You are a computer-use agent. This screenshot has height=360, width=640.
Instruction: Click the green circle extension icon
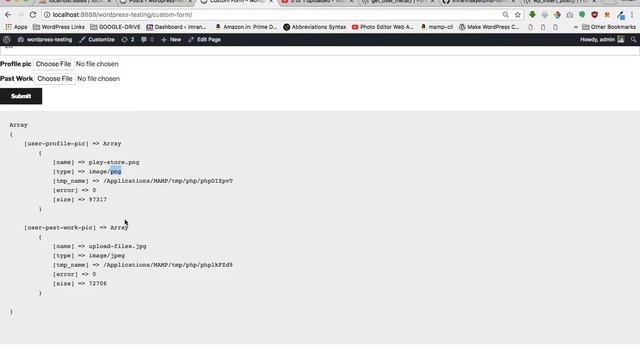582,15
